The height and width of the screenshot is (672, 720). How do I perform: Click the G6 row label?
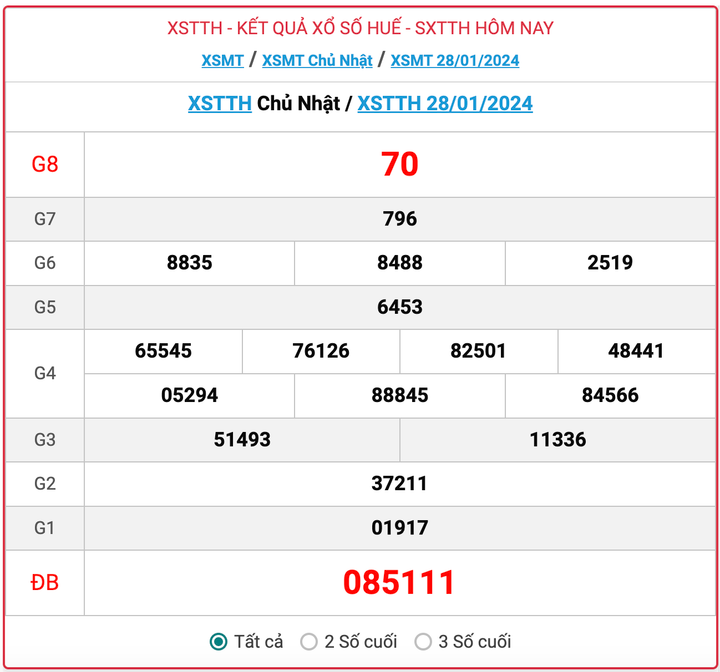pyautogui.click(x=45, y=263)
